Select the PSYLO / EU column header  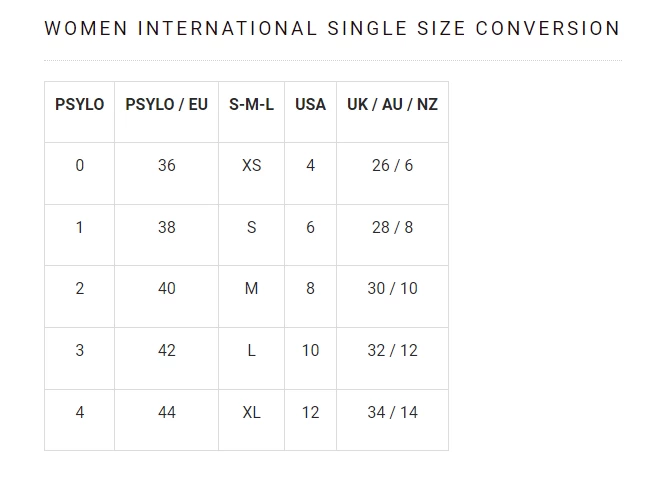tap(167, 105)
